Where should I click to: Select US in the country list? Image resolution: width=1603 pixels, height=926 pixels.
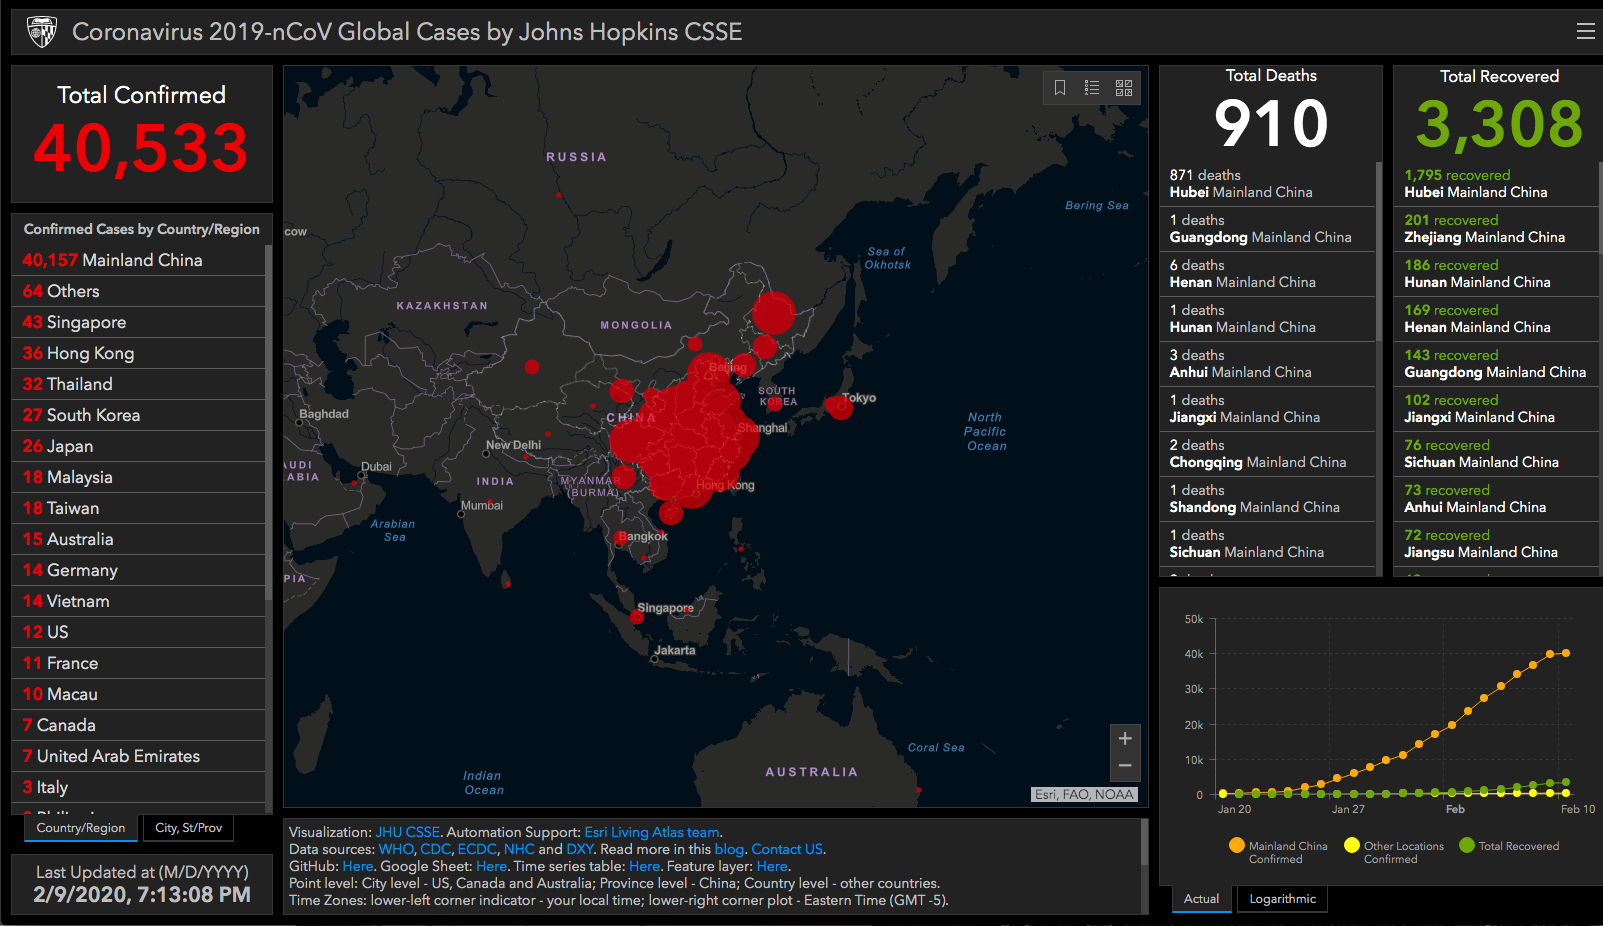point(139,632)
